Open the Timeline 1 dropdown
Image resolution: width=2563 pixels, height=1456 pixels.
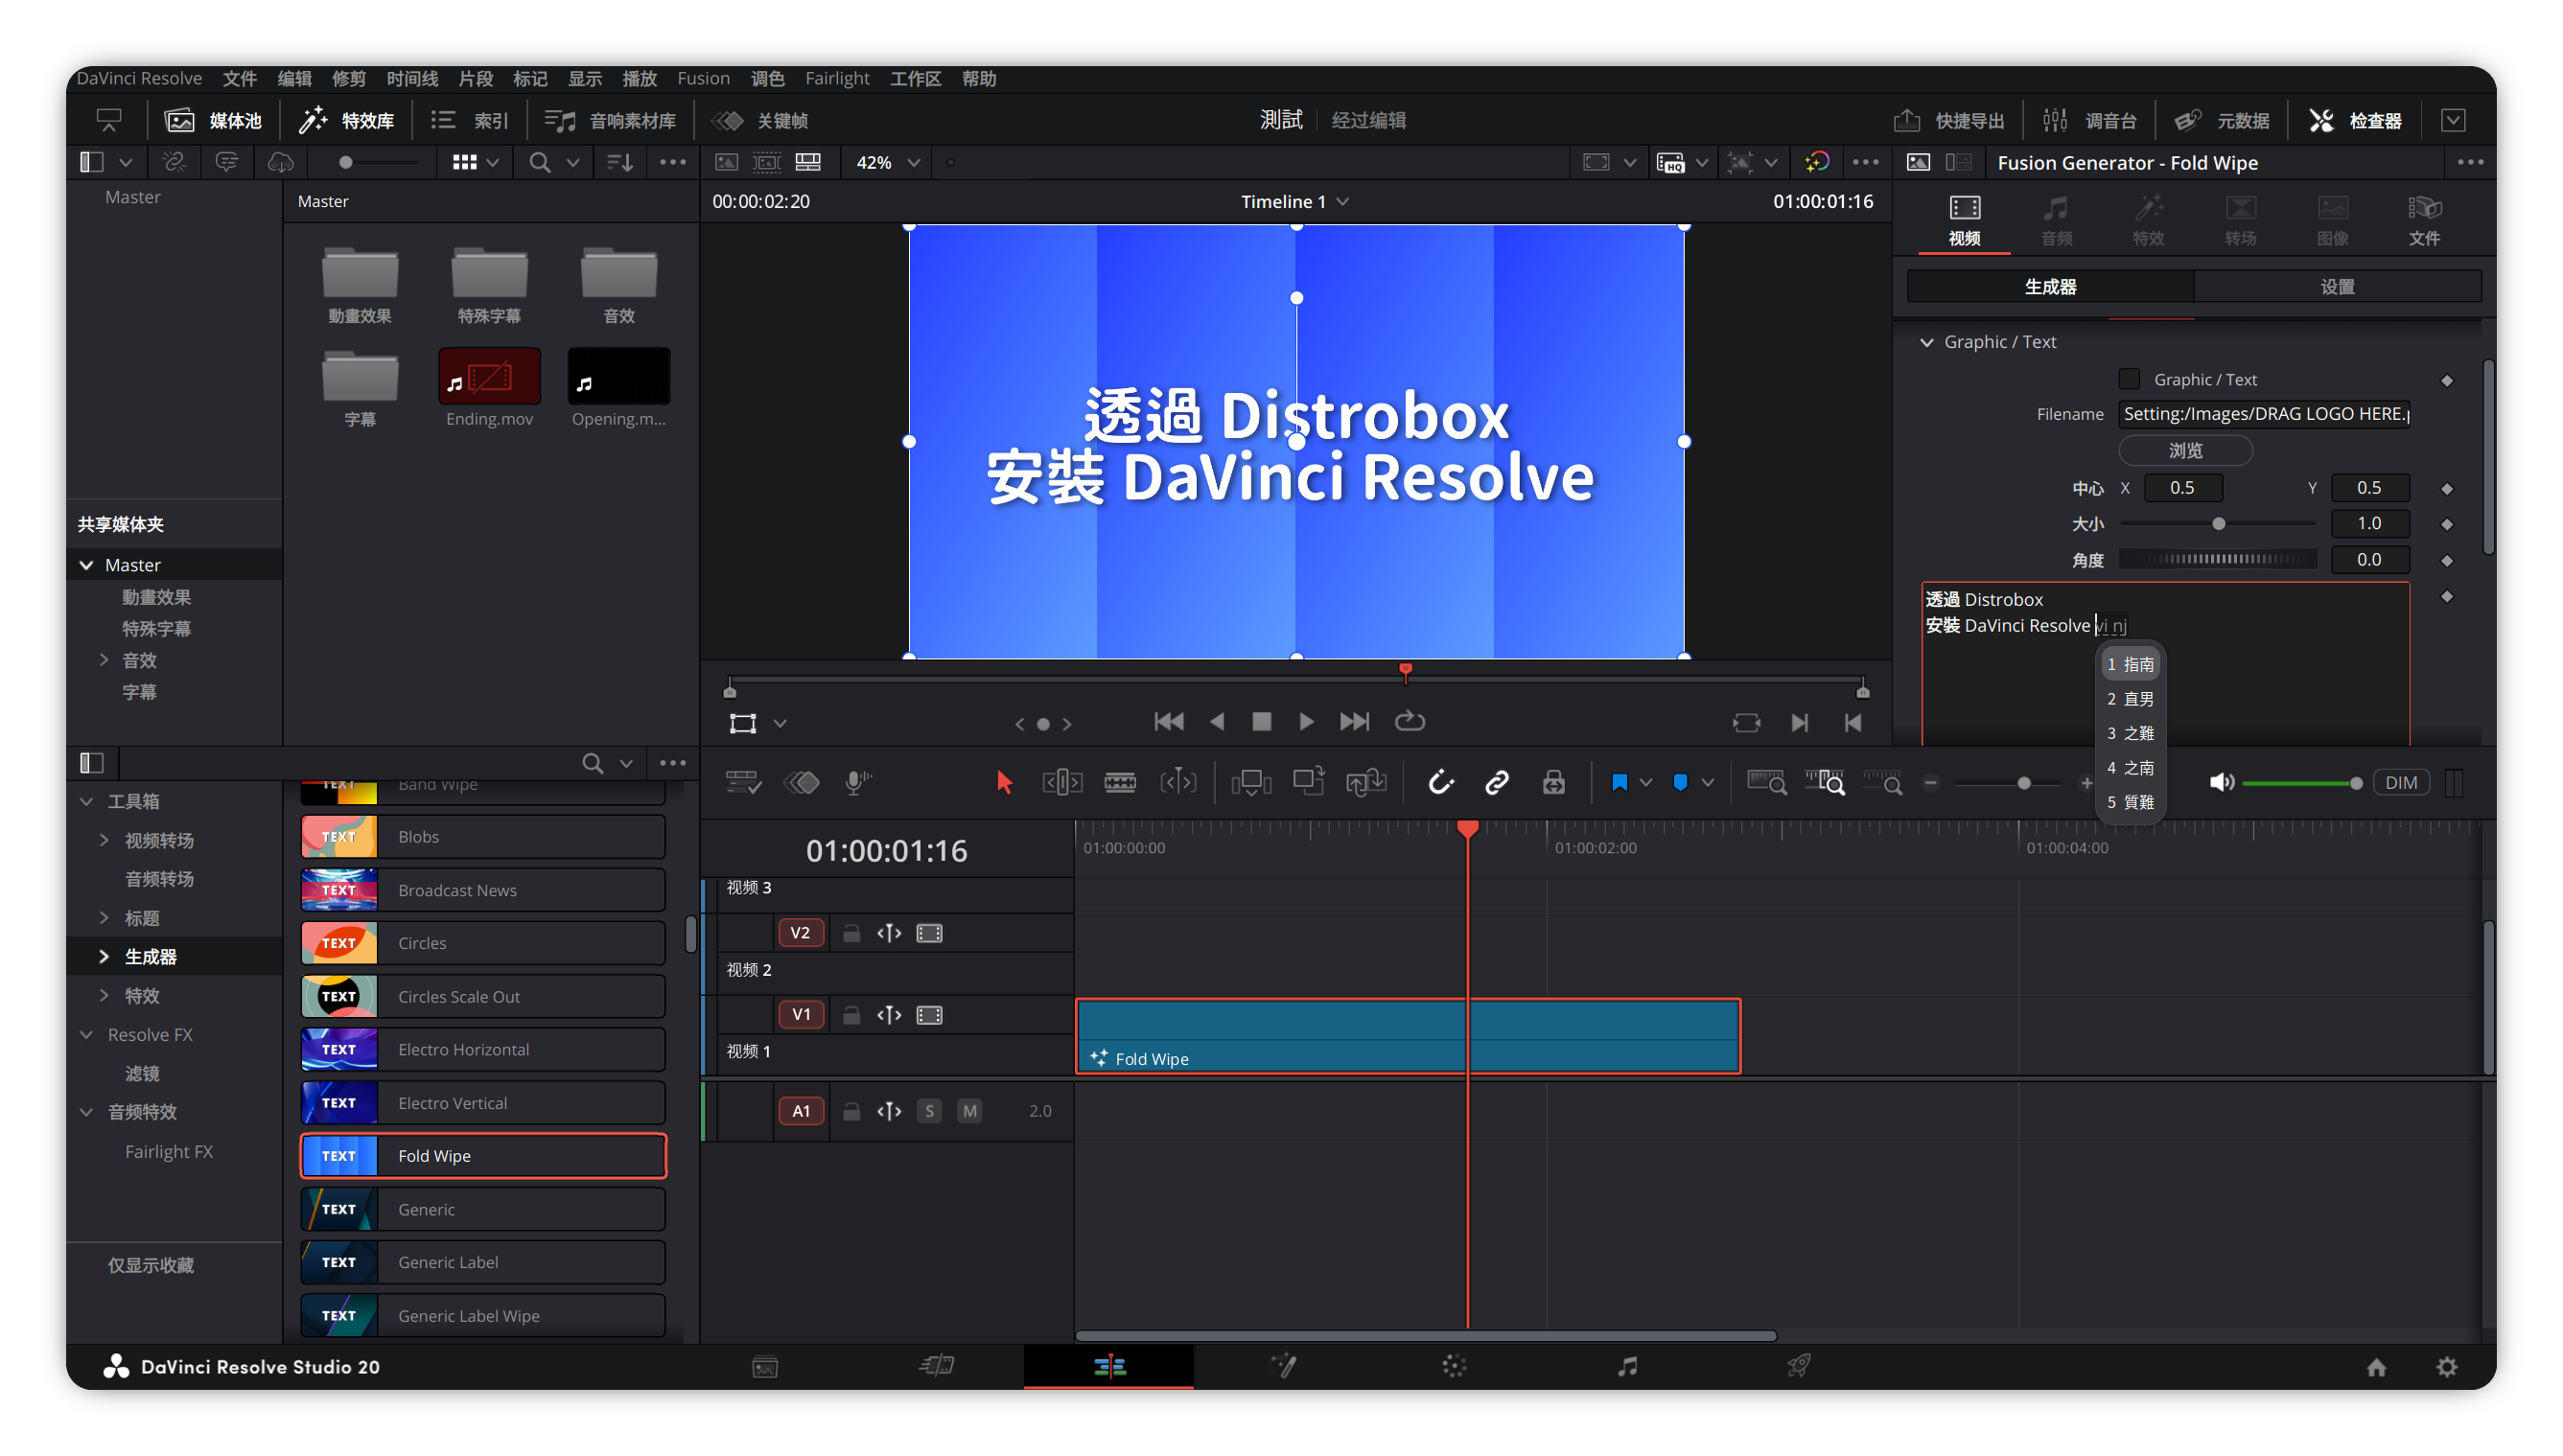1294,201
